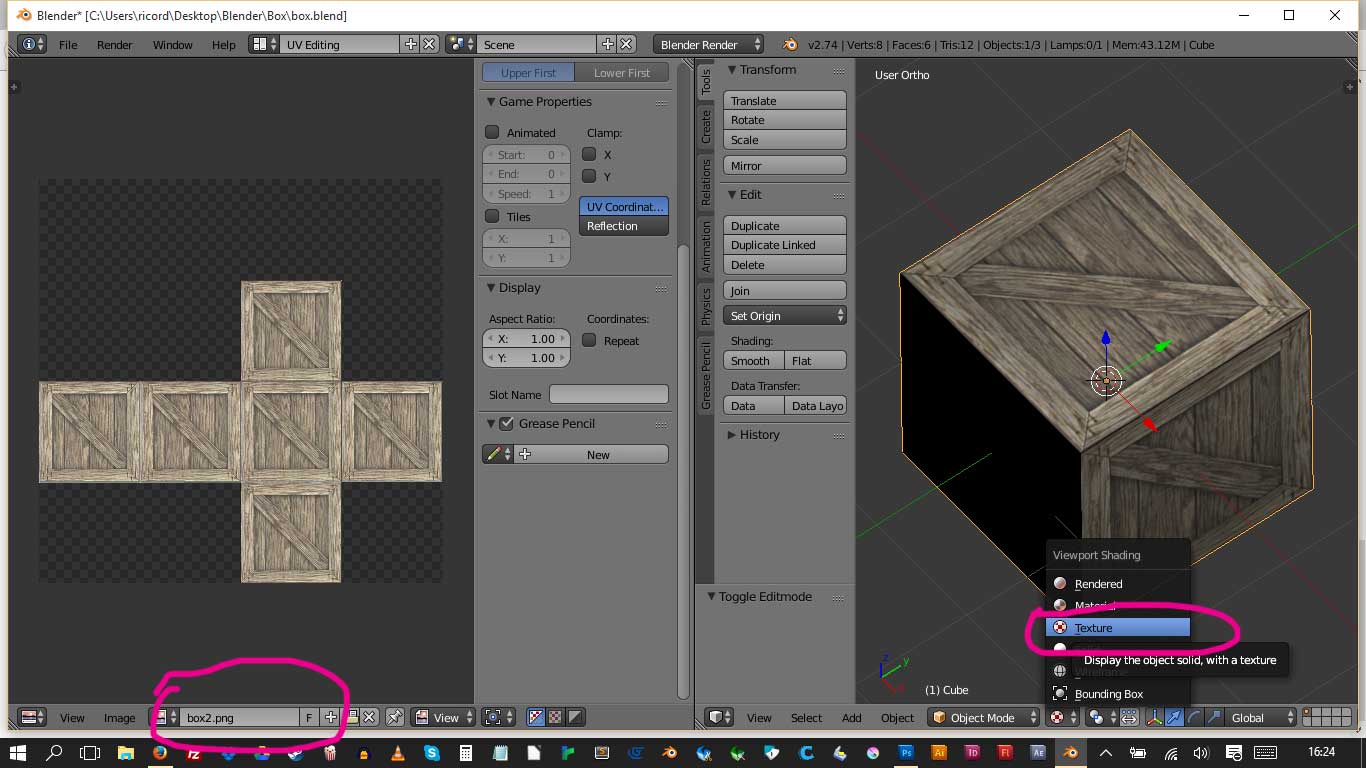This screenshot has height=768, width=1366.
Task: Pin the image in UV editor
Action: click(395, 717)
